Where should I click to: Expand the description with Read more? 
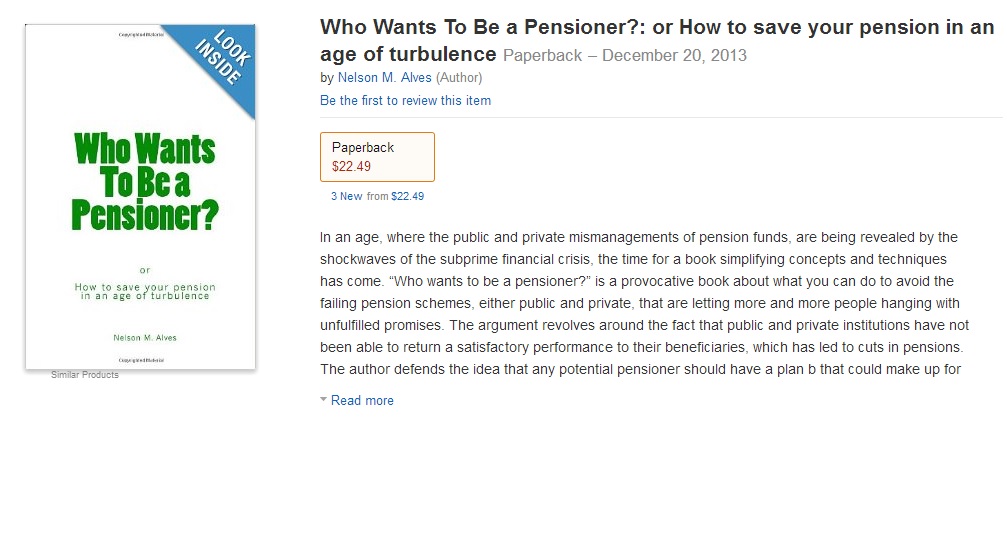362,401
